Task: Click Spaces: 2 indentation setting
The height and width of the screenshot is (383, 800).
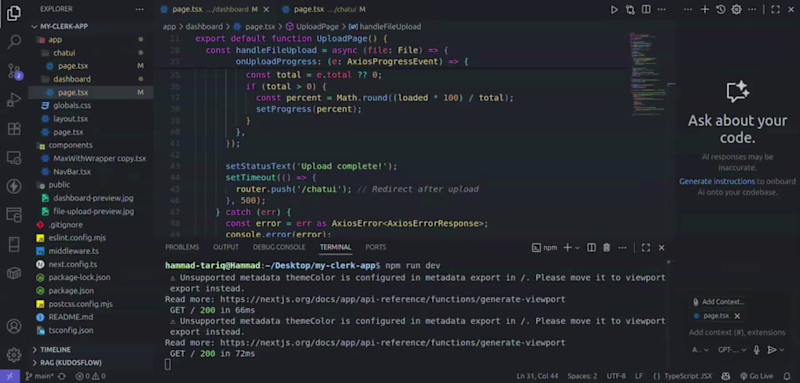Action: click(582, 376)
